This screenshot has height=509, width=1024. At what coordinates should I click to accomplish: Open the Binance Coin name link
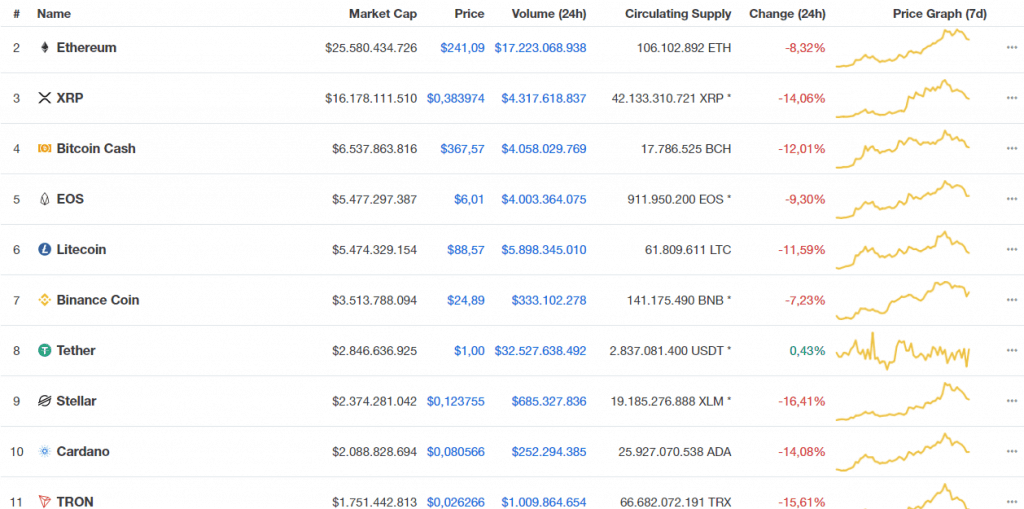pyautogui.click(x=98, y=300)
